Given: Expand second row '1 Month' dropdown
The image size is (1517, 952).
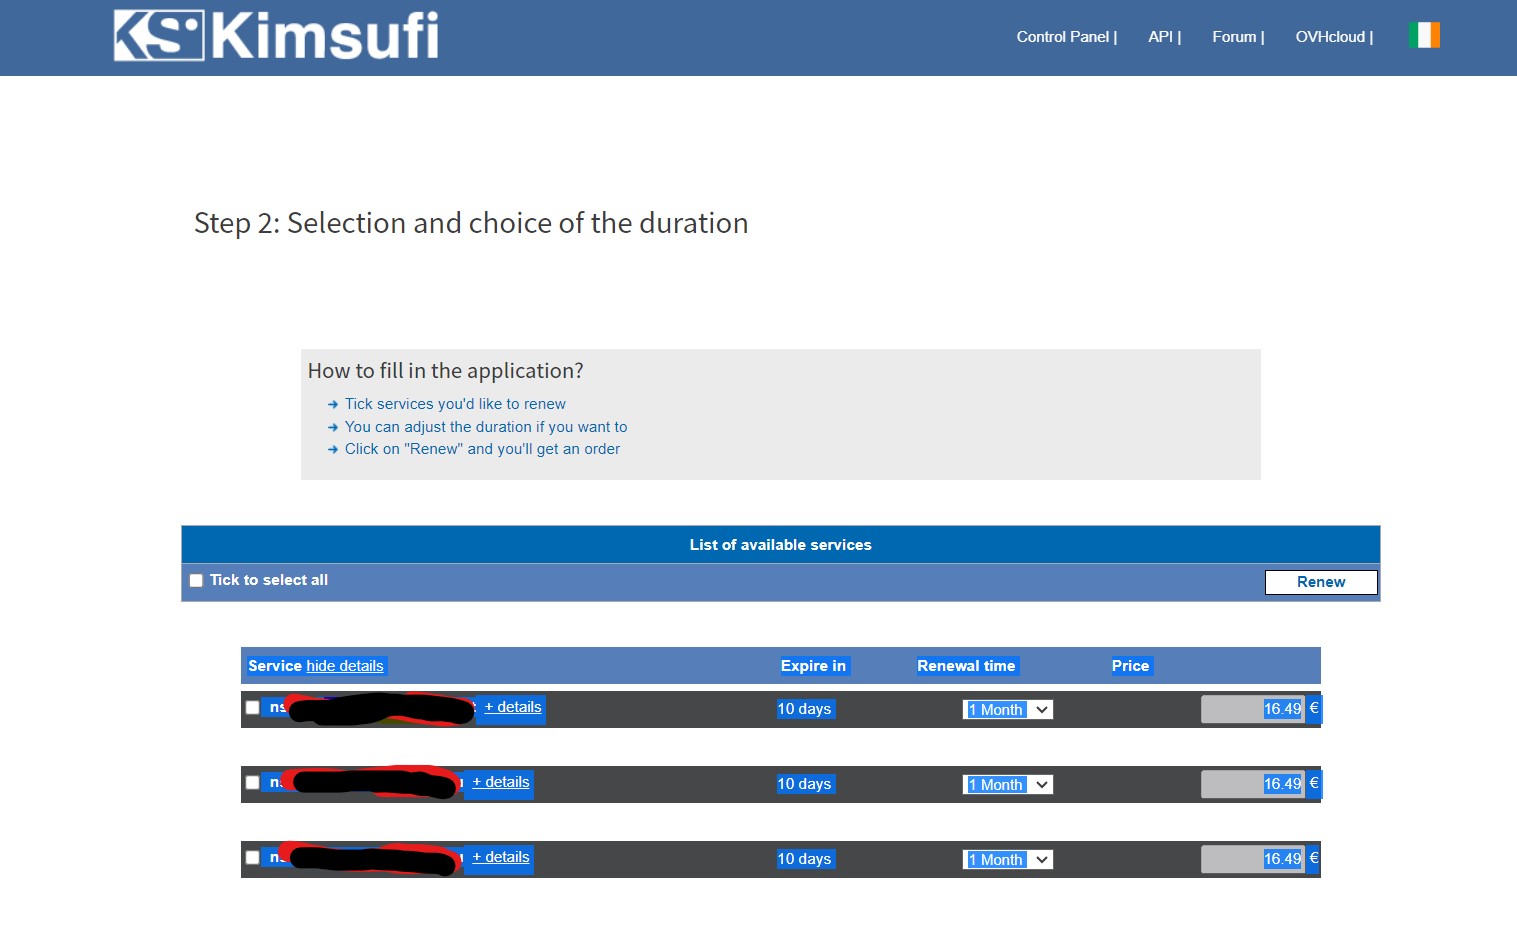Looking at the screenshot, I should pos(1007,785).
